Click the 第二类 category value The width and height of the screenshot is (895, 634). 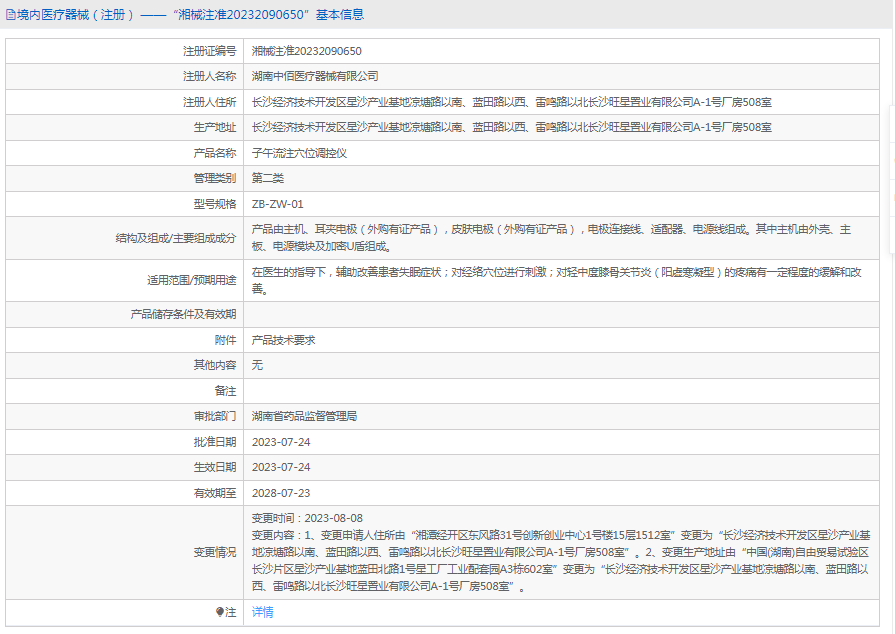click(268, 178)
